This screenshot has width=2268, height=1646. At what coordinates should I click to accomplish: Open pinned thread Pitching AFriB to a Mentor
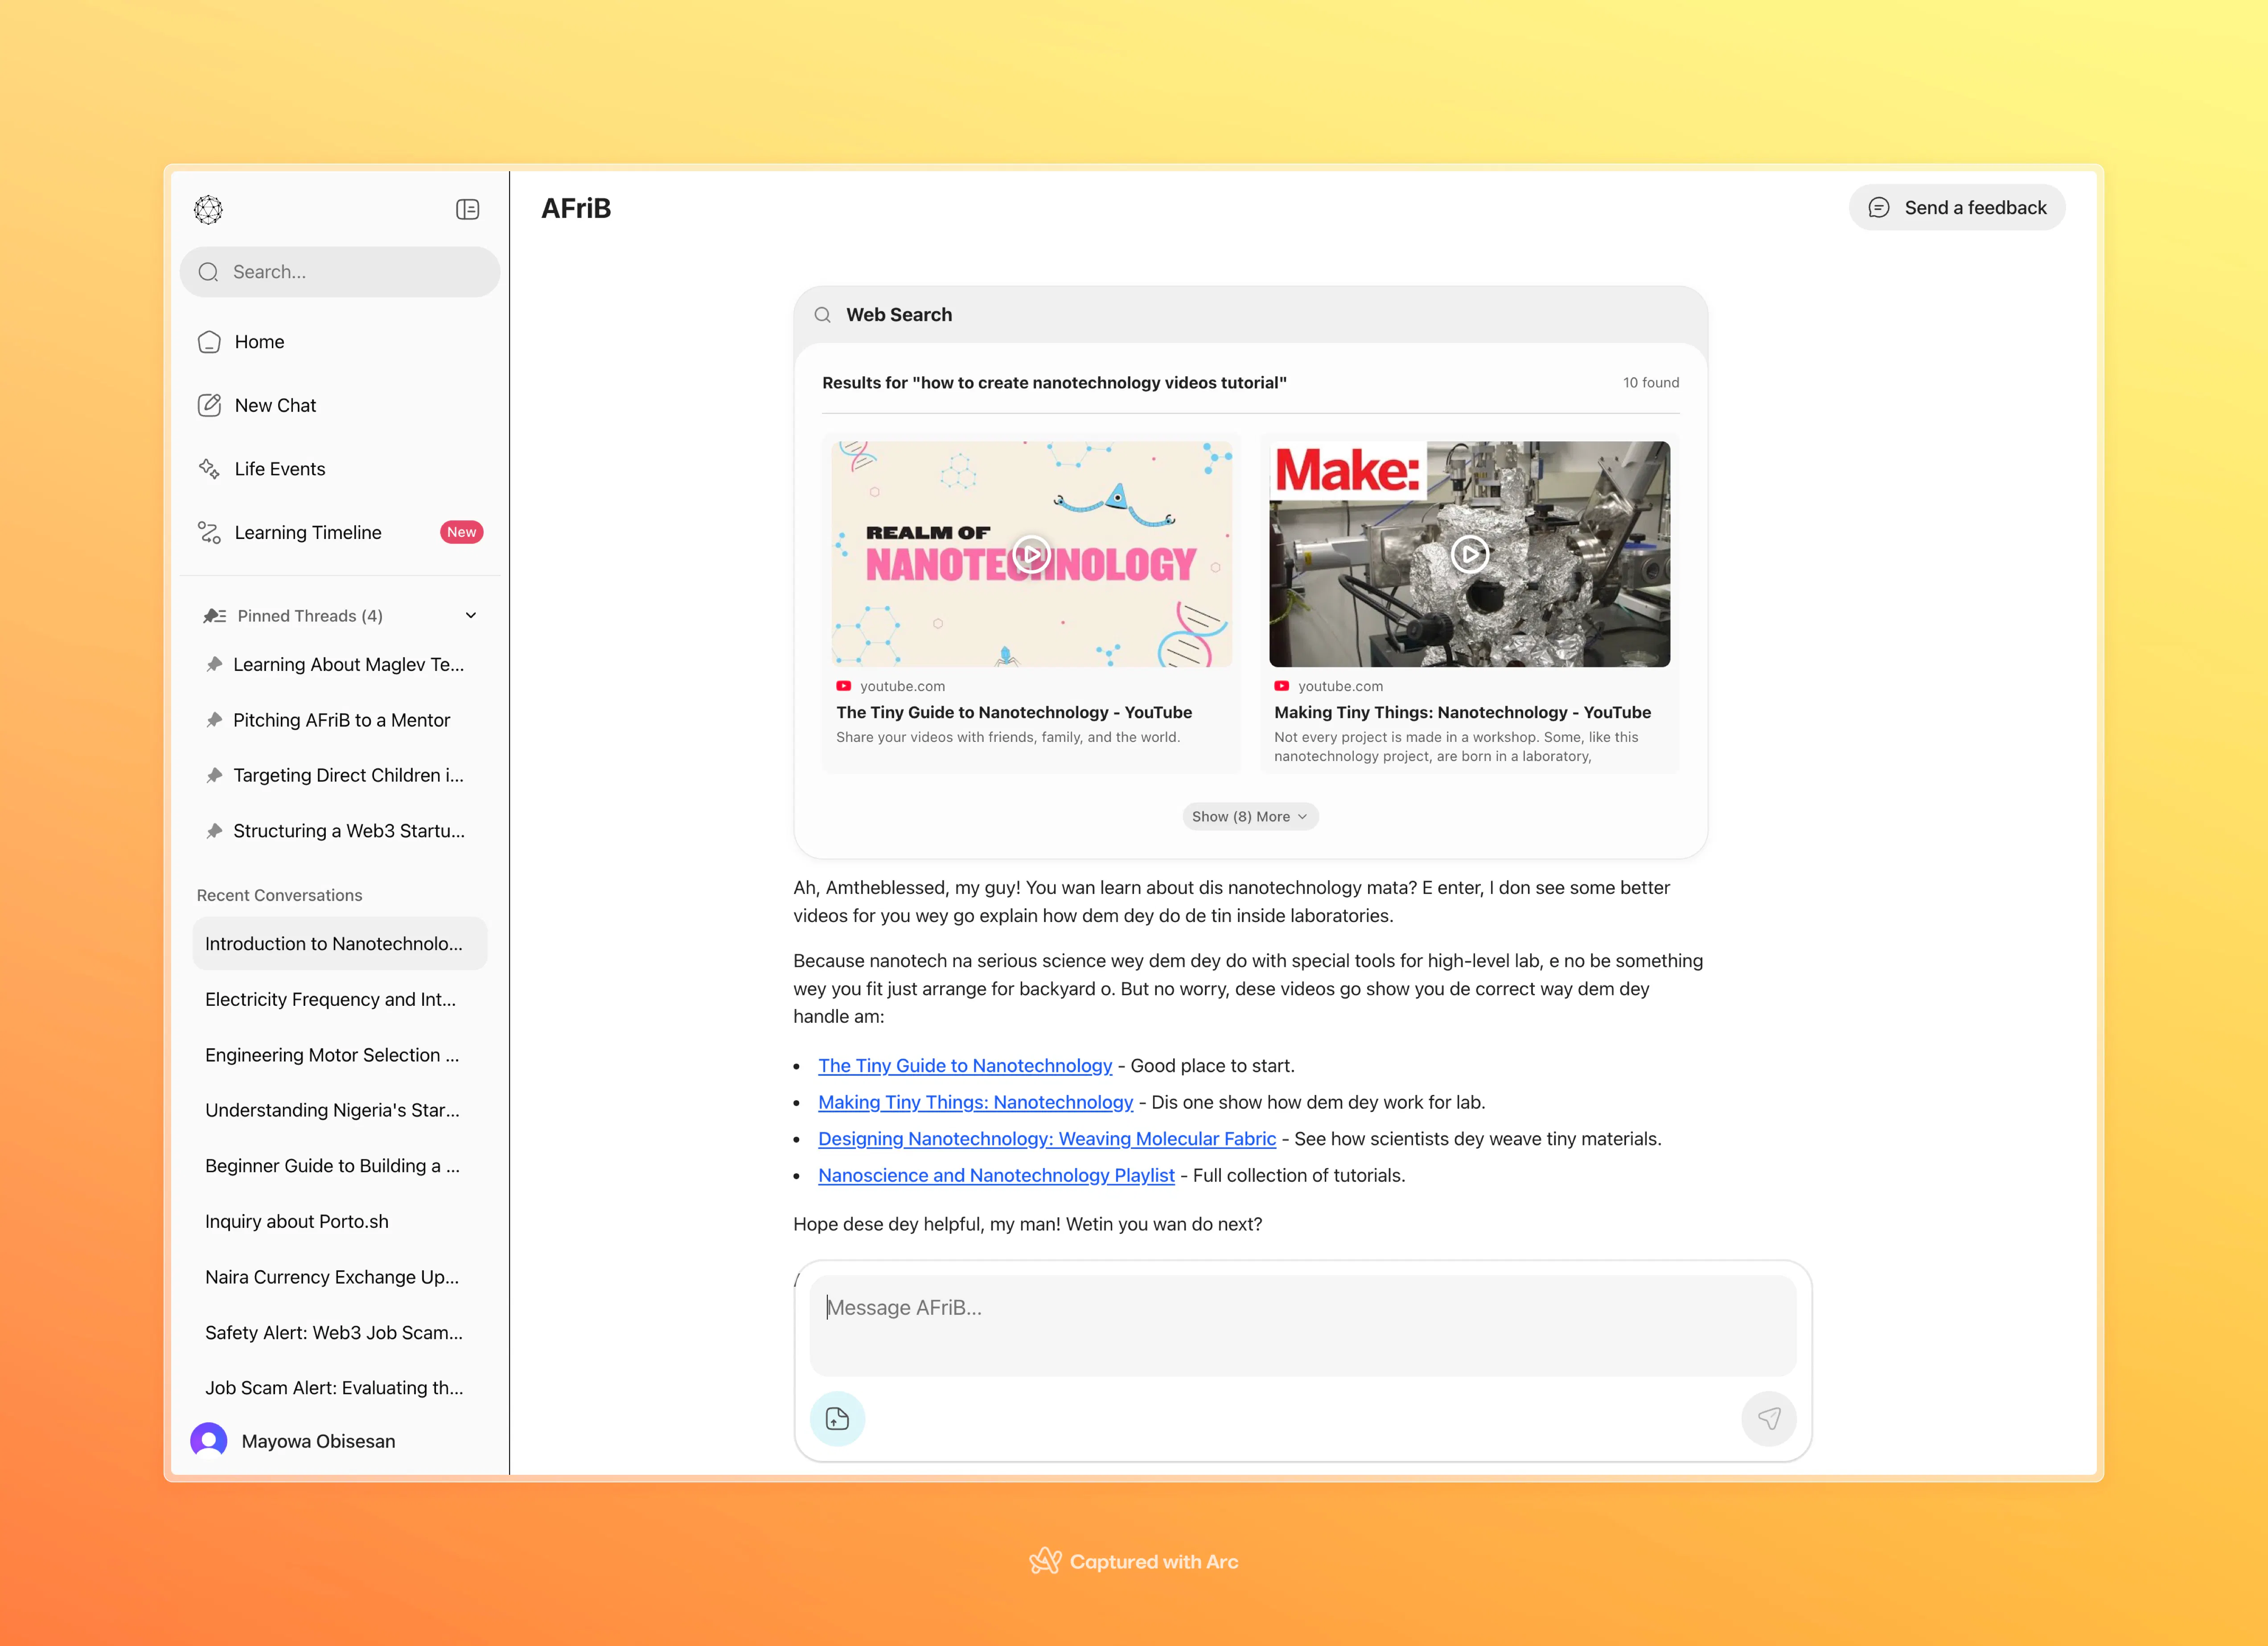(x=341, y=720)
